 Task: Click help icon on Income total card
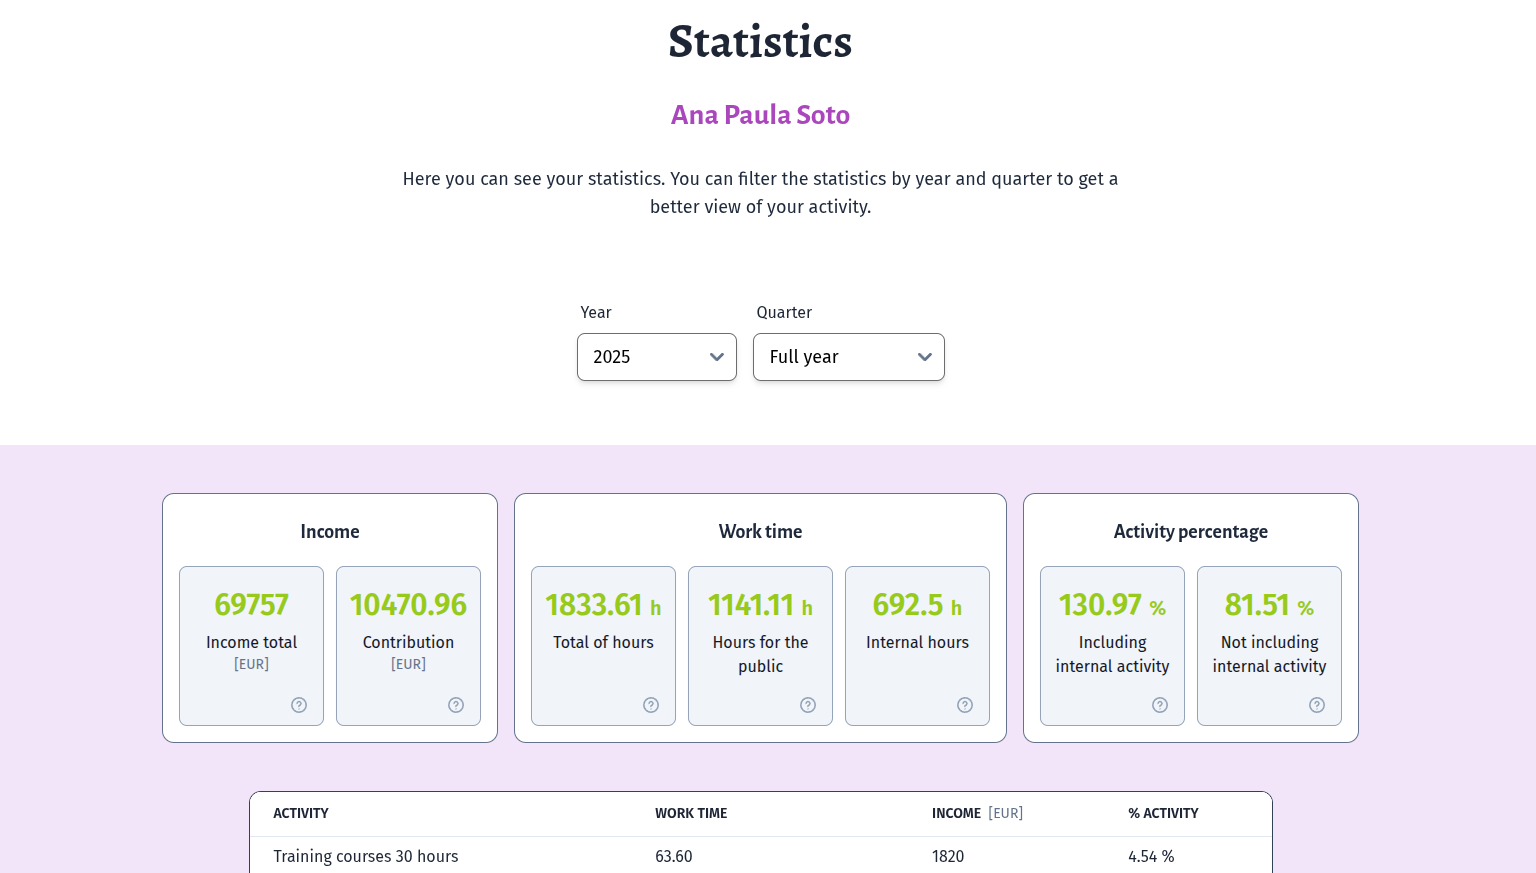[299, 705]
